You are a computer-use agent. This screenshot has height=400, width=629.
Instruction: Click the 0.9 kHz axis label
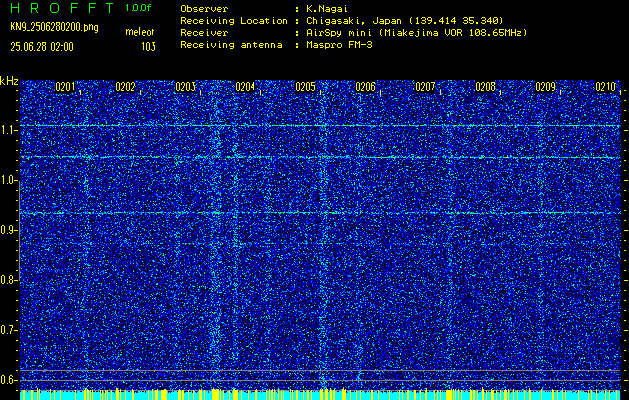(x=8, y=230)
